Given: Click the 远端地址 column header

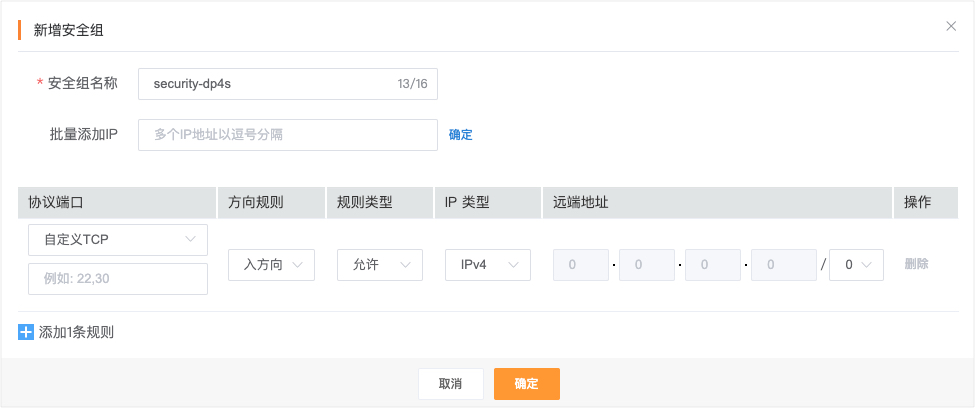Looking at the screenshot, I should tap(581, 202).
